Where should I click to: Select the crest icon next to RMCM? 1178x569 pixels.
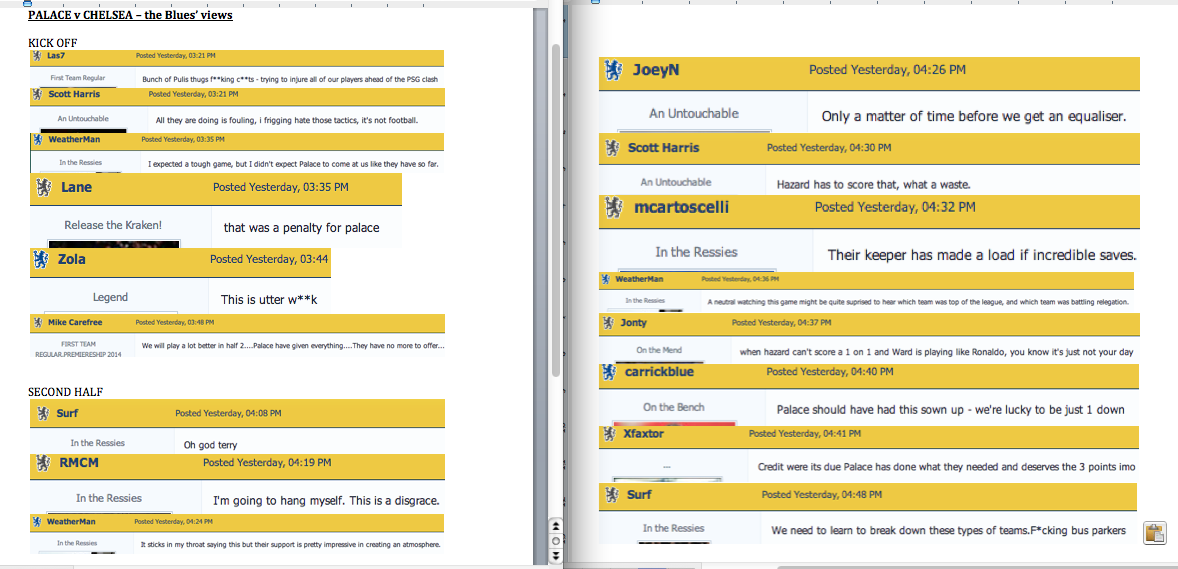43,463
